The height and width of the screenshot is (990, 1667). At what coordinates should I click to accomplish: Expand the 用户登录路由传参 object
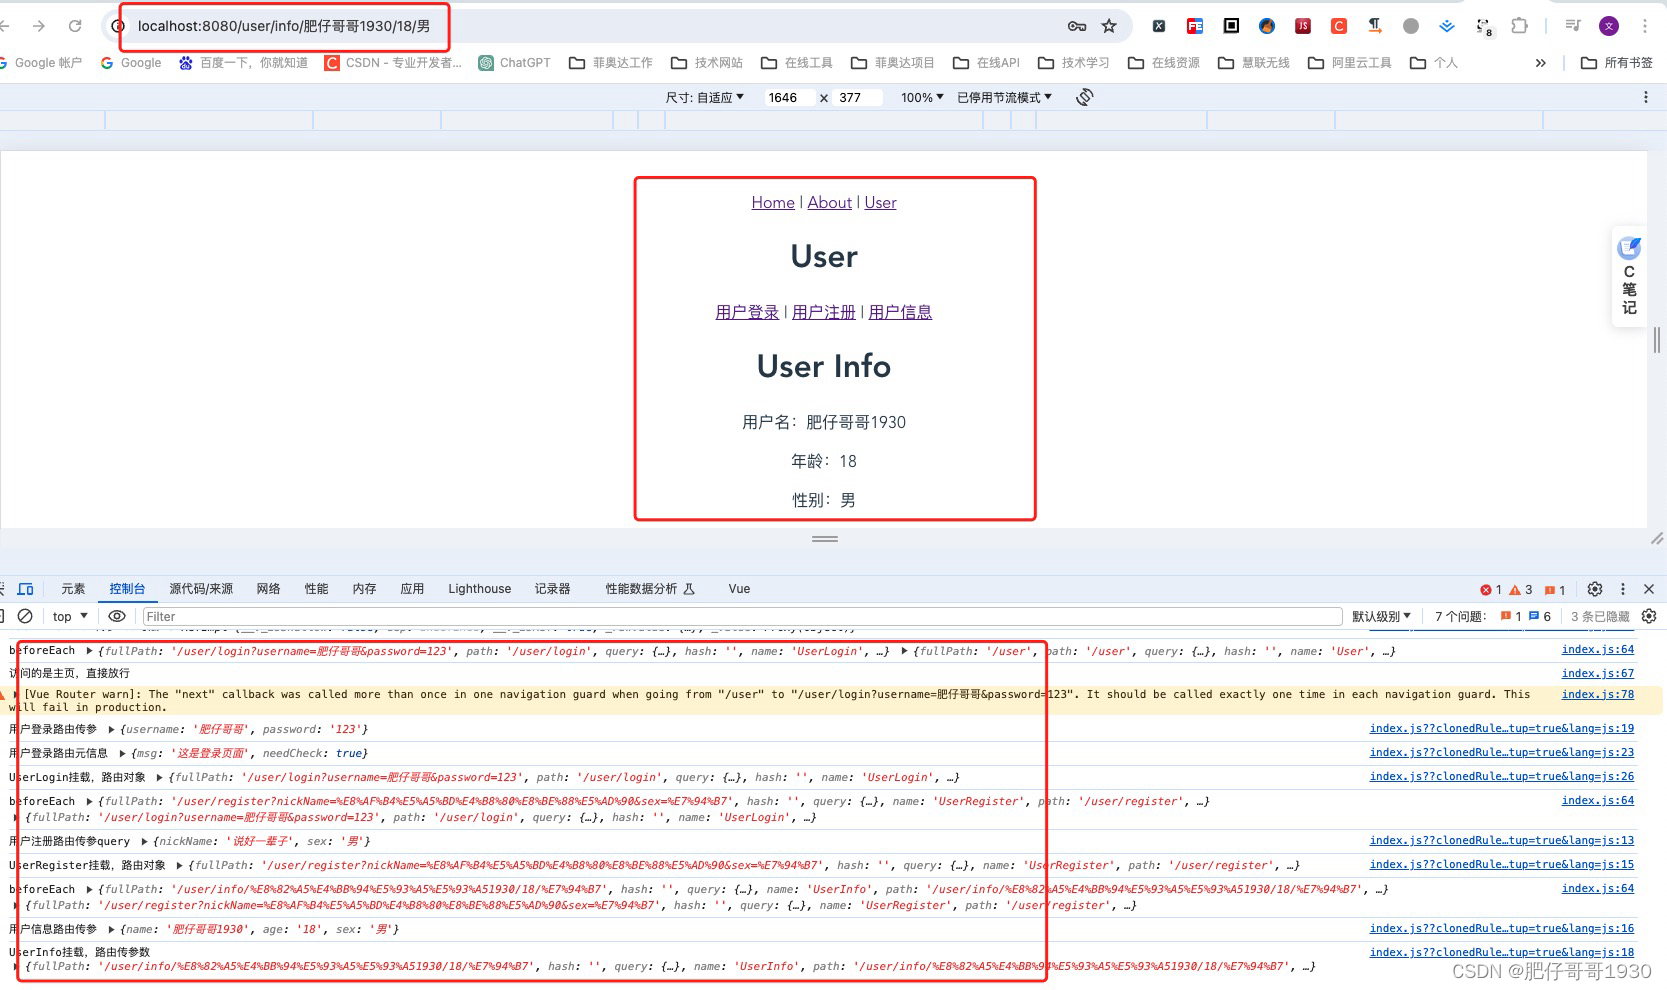[112, 730]
